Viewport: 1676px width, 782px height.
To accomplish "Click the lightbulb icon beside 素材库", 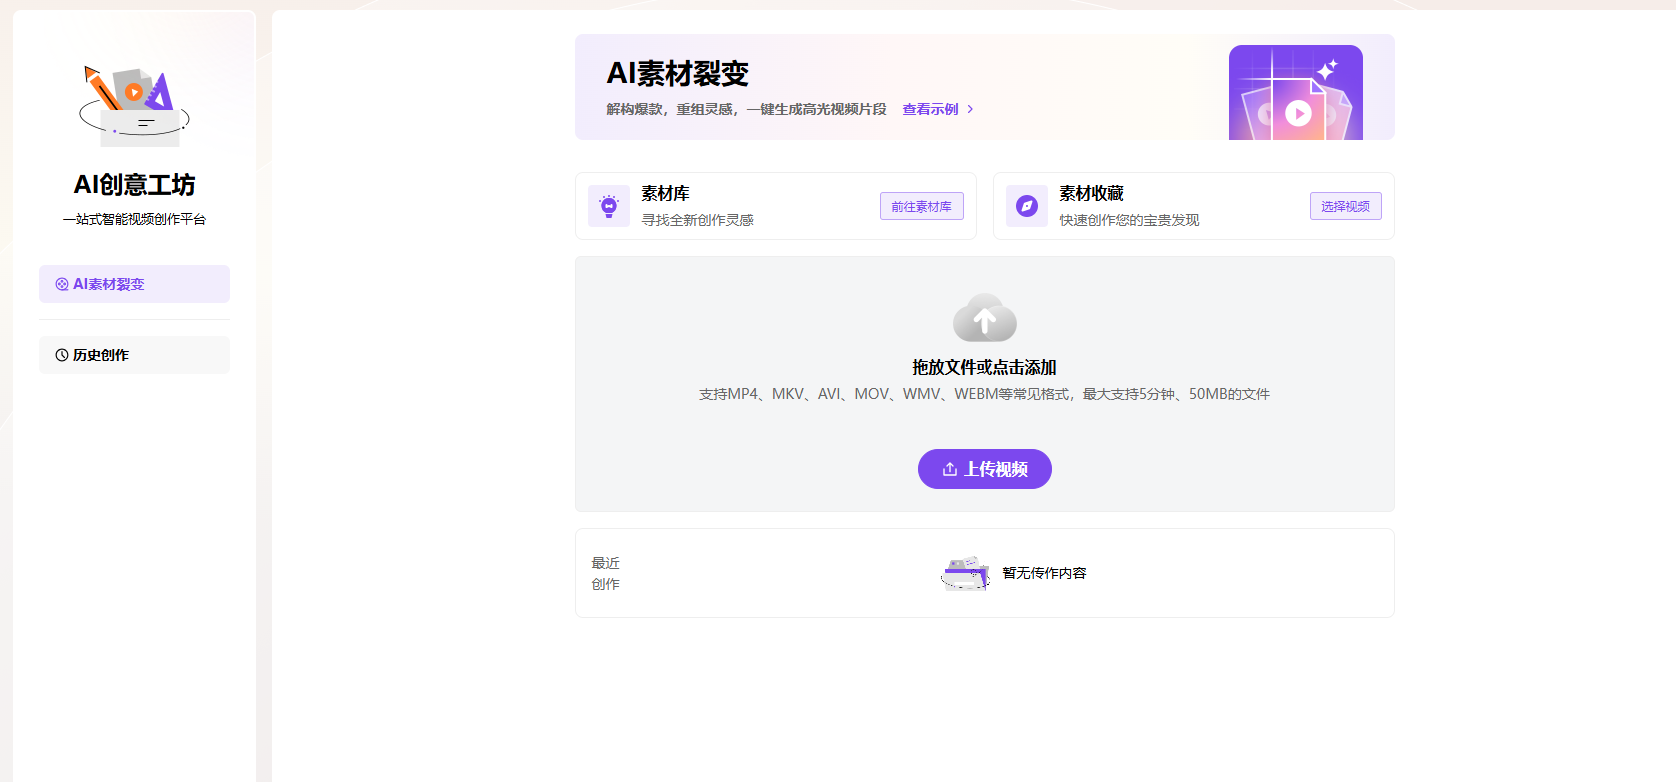I will tap(609, 206).
